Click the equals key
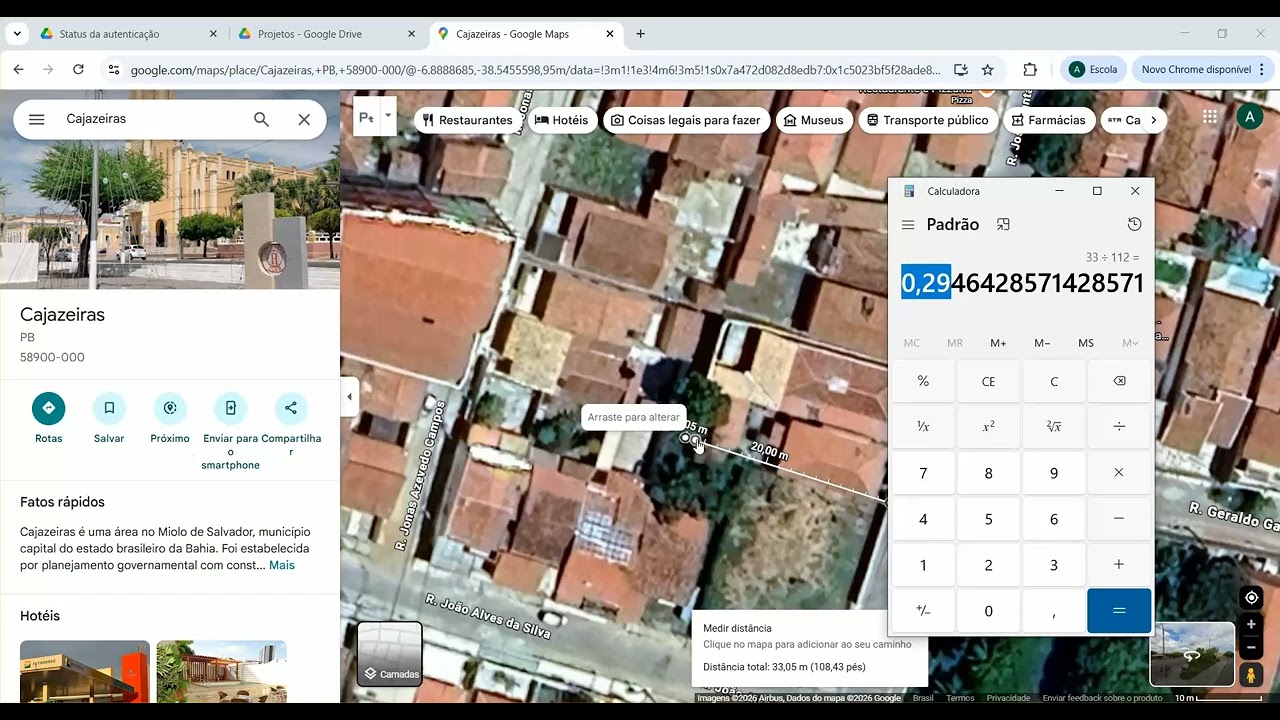The width and height of the screenshot is (1280, 720). [1119, 611]
